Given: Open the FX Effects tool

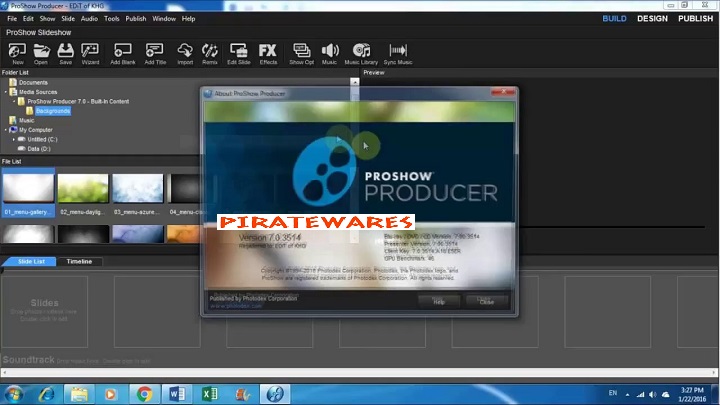Looking at the screenshot, I should (268, 54).
